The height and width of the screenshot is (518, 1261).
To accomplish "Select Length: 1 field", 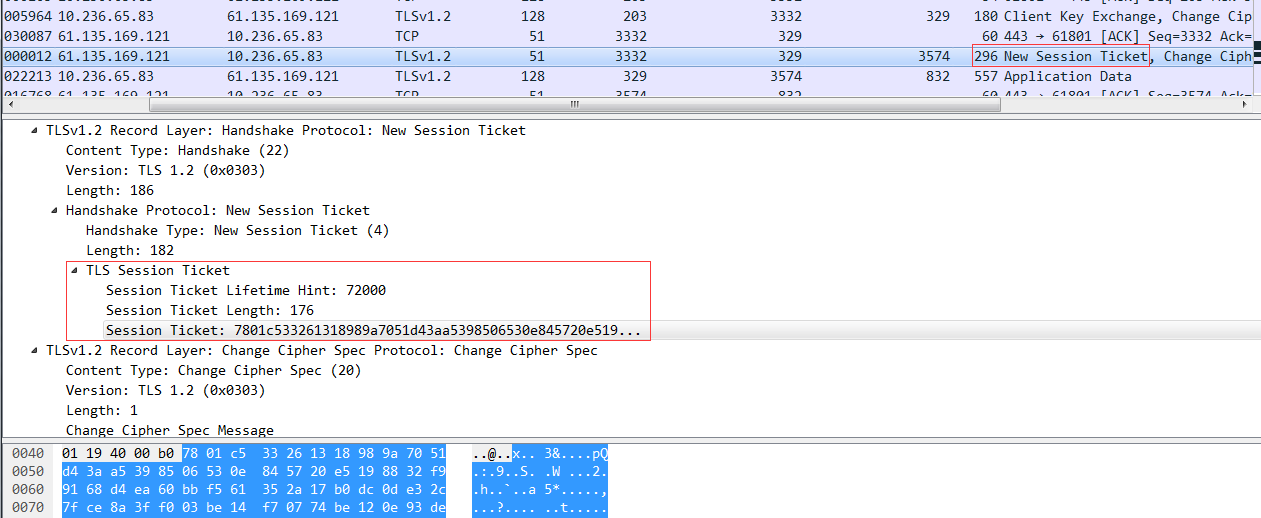I will click(x=101, y=410).
